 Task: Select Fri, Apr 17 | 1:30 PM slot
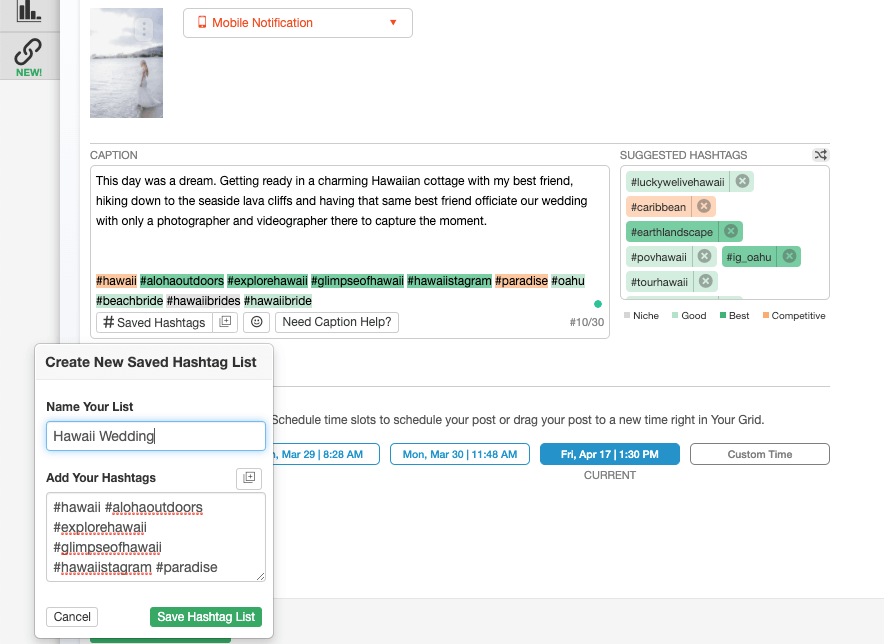pyautogui.click(x=609, y=455)
